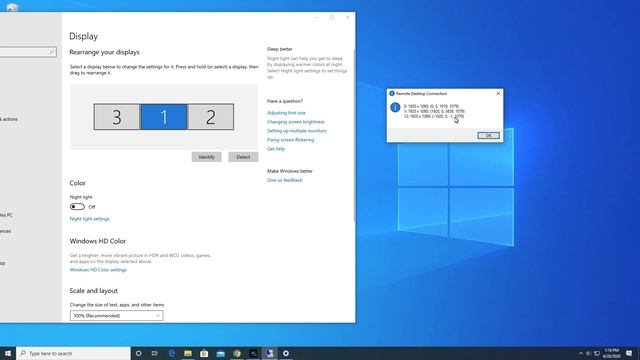Screen dimensions: 640x360
Task: Open the Adjusting font size help link
Action: 286,113
